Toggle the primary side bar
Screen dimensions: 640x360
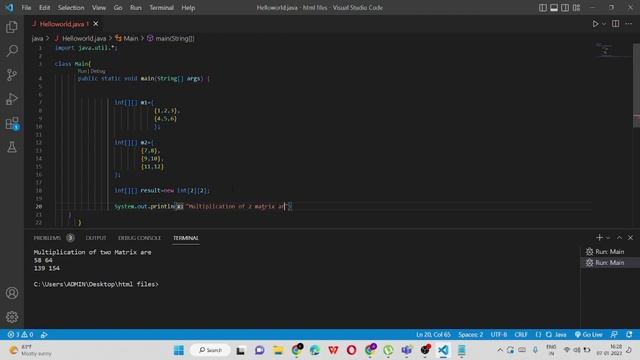(542, 7)
